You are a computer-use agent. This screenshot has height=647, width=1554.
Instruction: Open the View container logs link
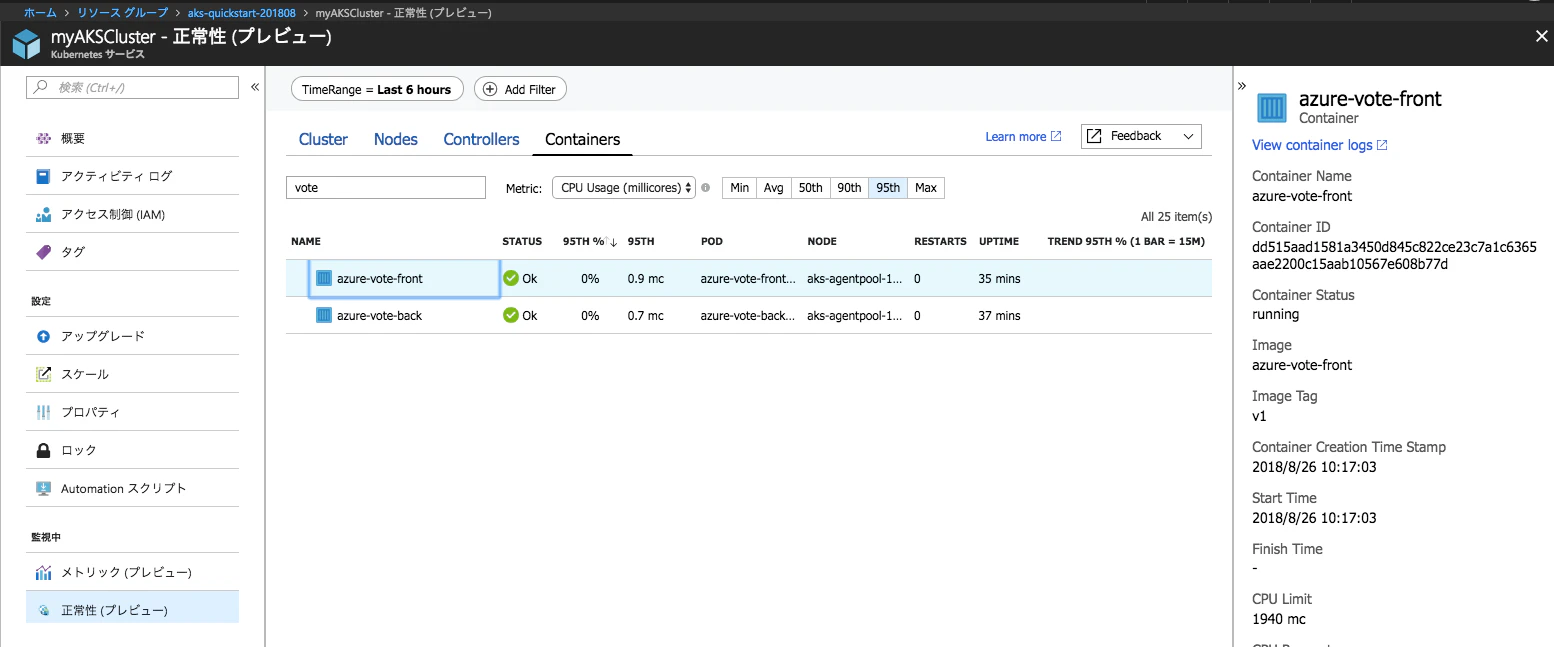(1320, 145)
